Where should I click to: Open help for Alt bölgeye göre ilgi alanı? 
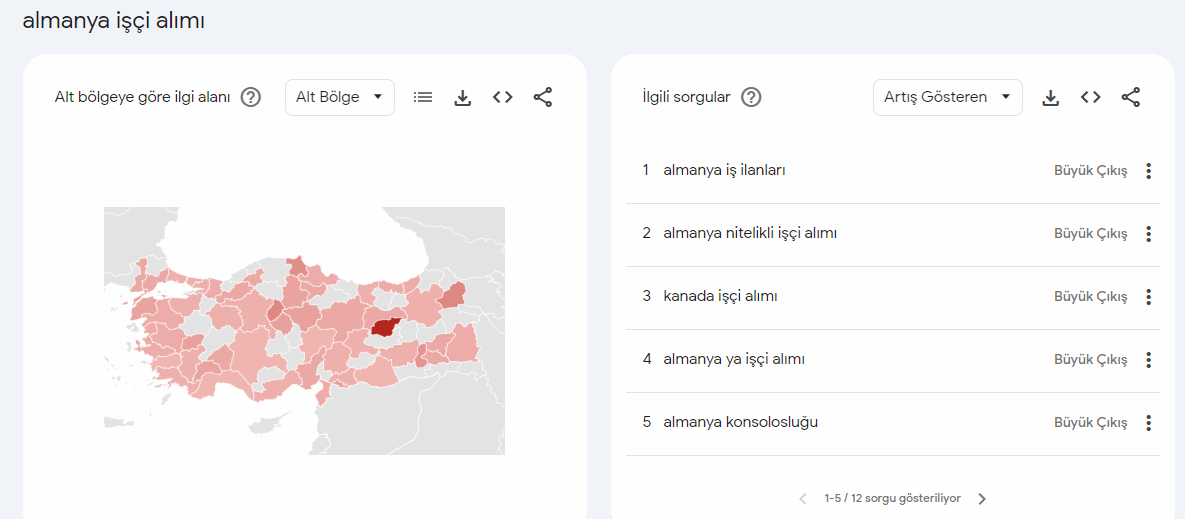[x=251, y=97]
